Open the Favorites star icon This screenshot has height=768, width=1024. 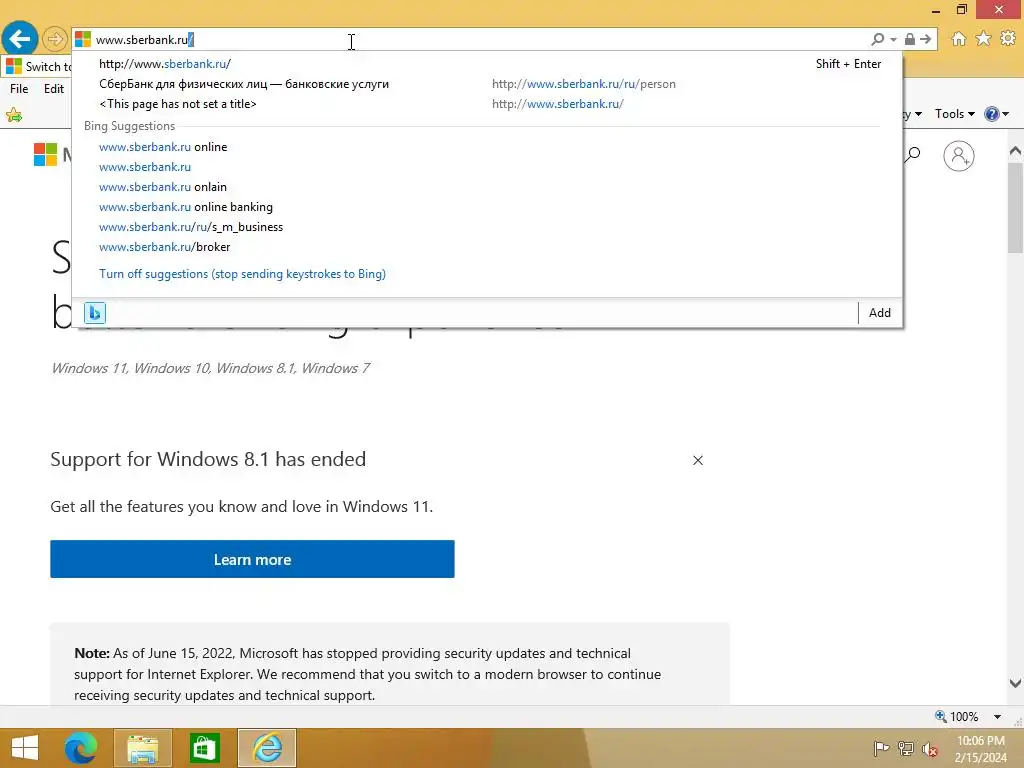(x=983, y=39)
